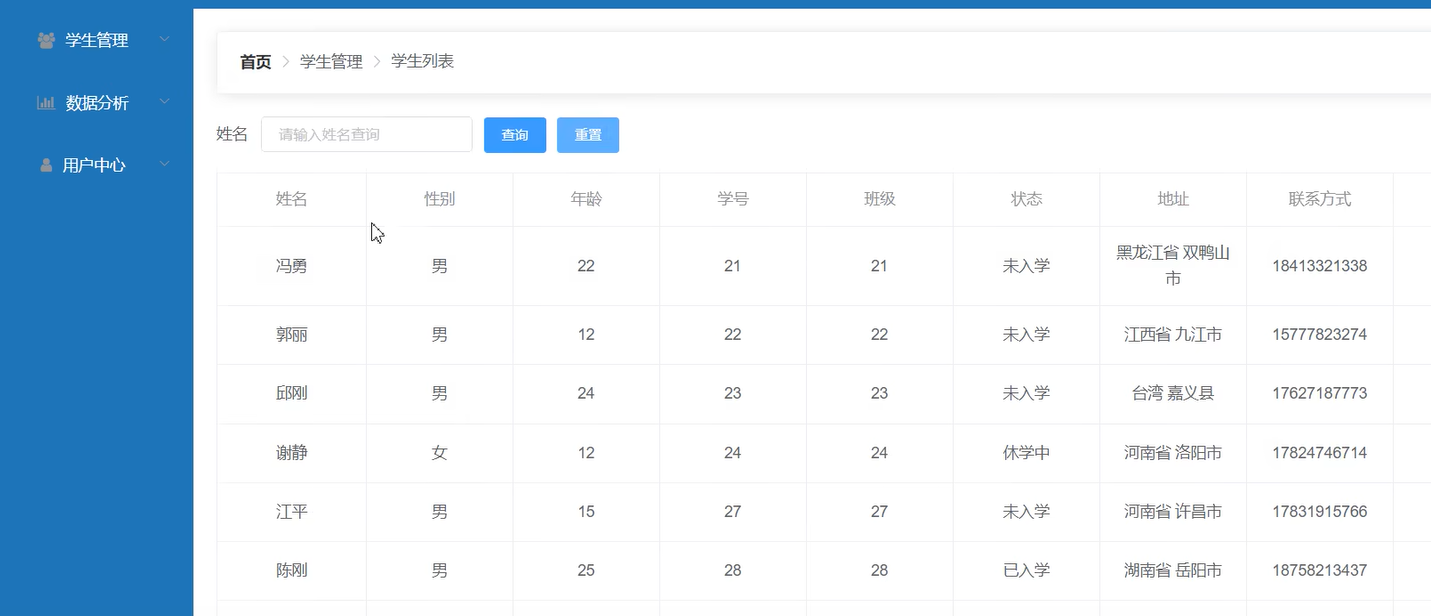1431x616 pixels.
Task: Click the 班级 column header
Action: tap(880, 199)
